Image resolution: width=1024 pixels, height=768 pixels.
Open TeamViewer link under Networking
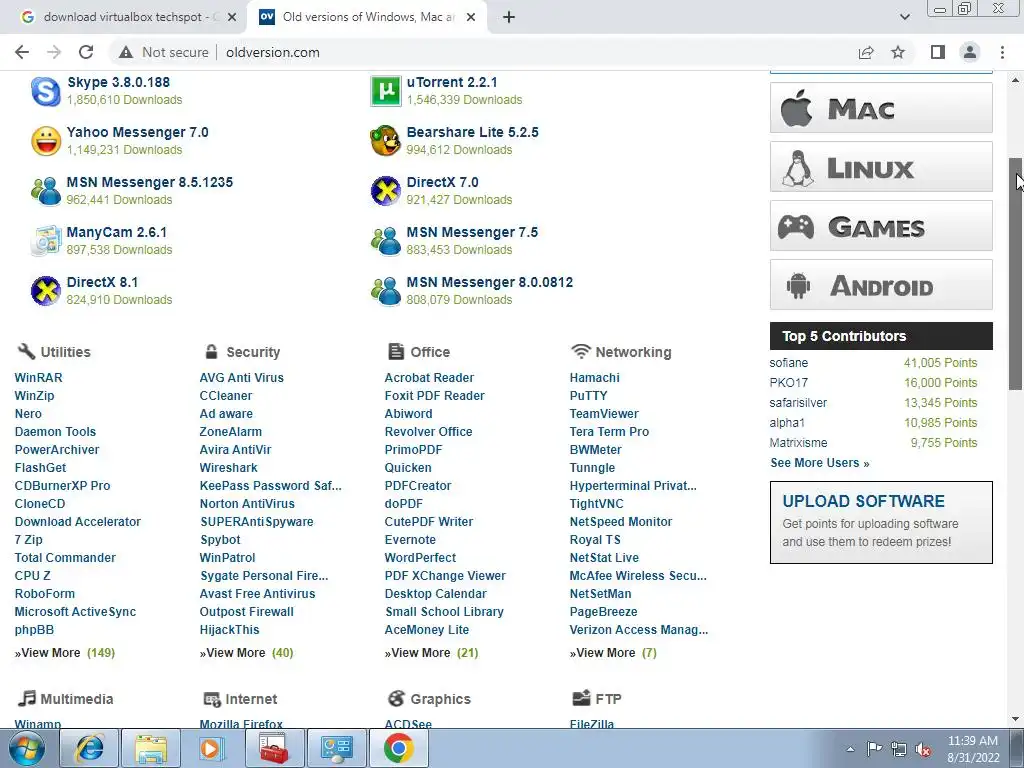pyautogui.click(x=604, y=413)
